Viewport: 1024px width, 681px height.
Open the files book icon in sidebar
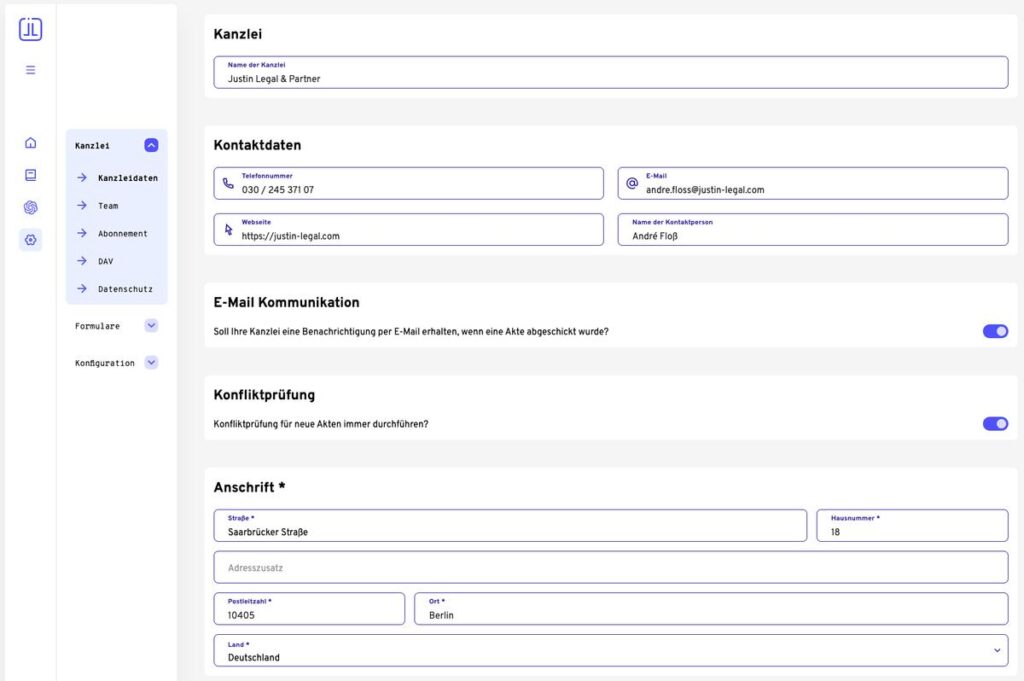coord(30,175)
